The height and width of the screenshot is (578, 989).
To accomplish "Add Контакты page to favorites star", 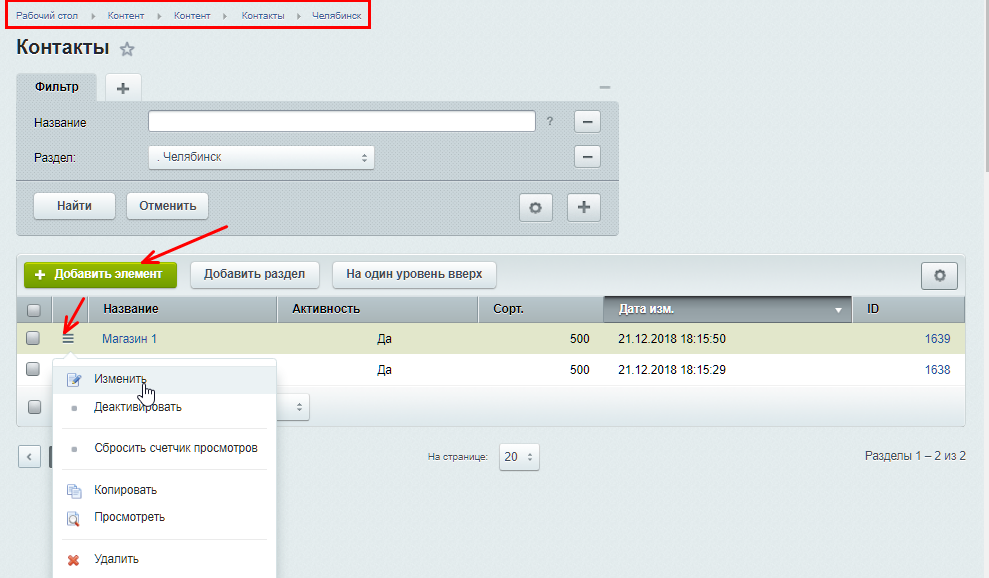I will (x=127, y=49).
